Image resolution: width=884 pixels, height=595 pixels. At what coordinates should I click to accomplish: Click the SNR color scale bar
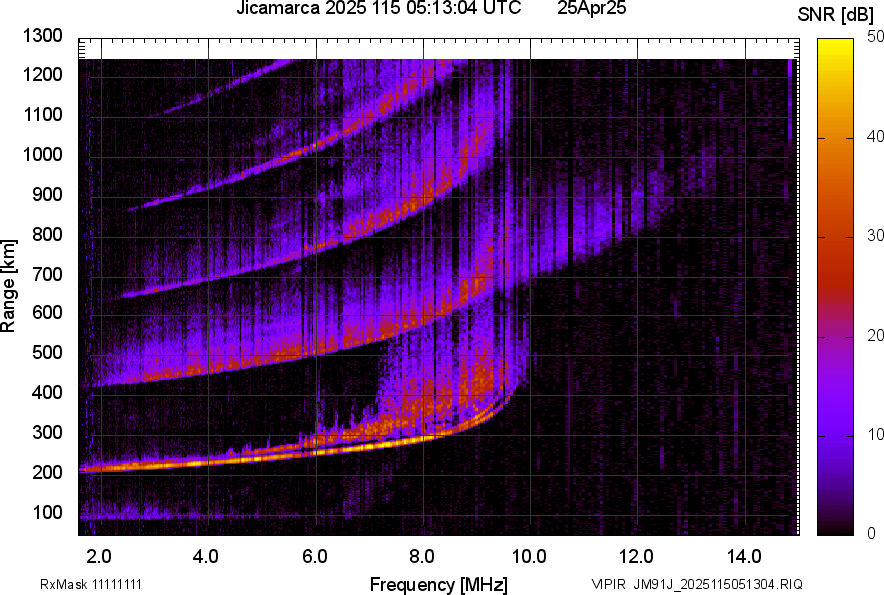[x=836, y=287]
